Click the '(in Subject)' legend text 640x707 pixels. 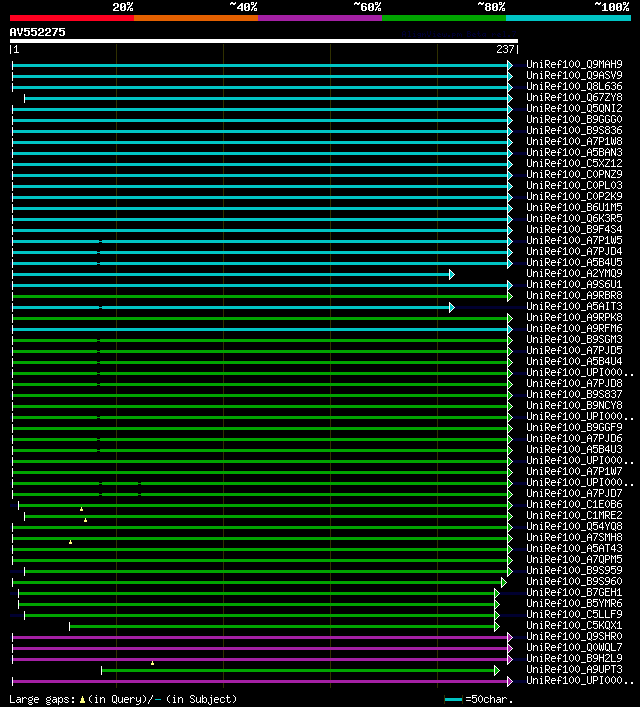coord(201,700)
